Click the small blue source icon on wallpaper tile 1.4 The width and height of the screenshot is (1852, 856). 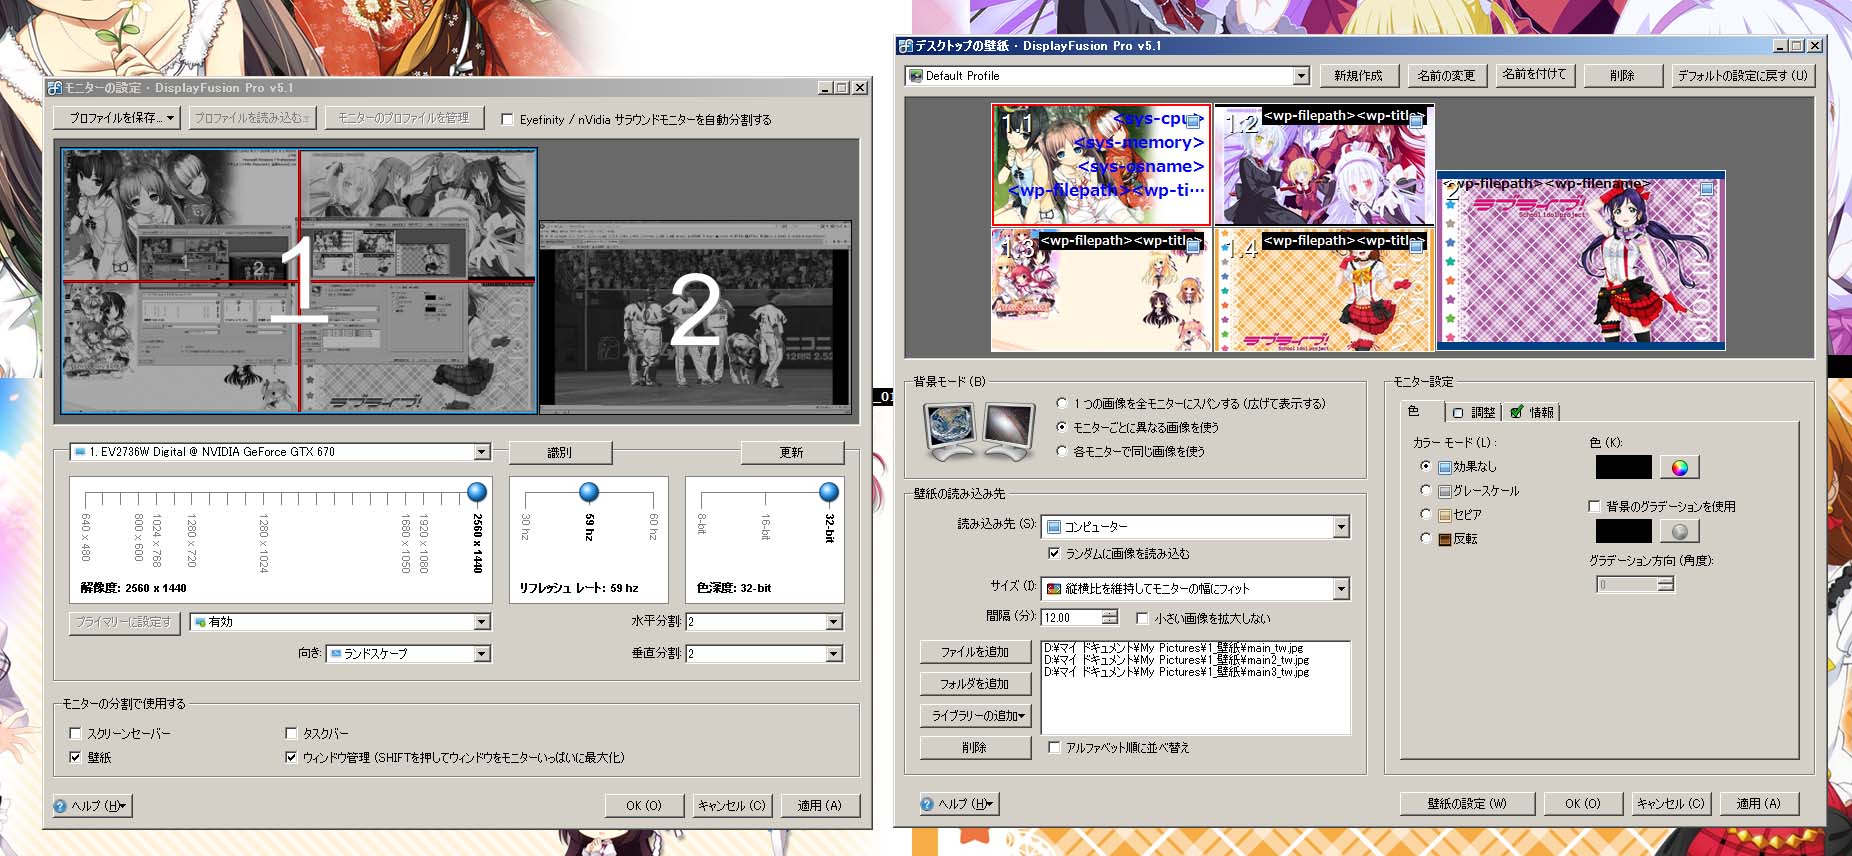(1416, 245)
